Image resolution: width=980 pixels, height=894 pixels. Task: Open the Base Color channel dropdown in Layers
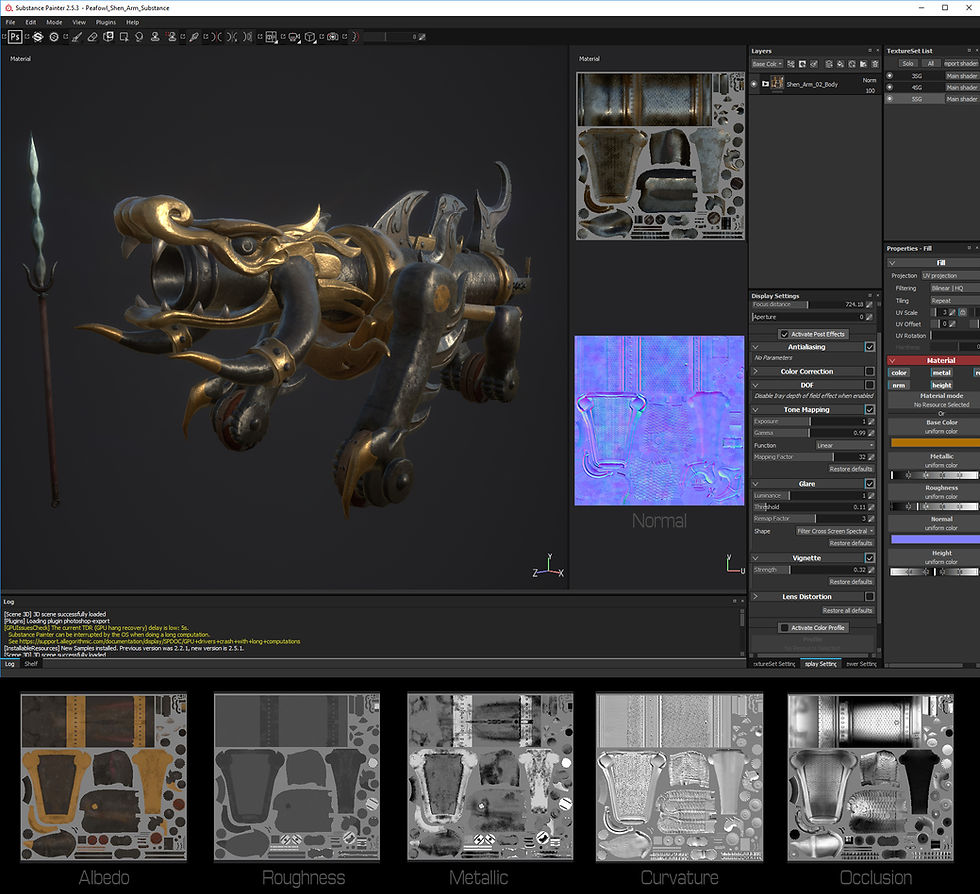[767, 64]
